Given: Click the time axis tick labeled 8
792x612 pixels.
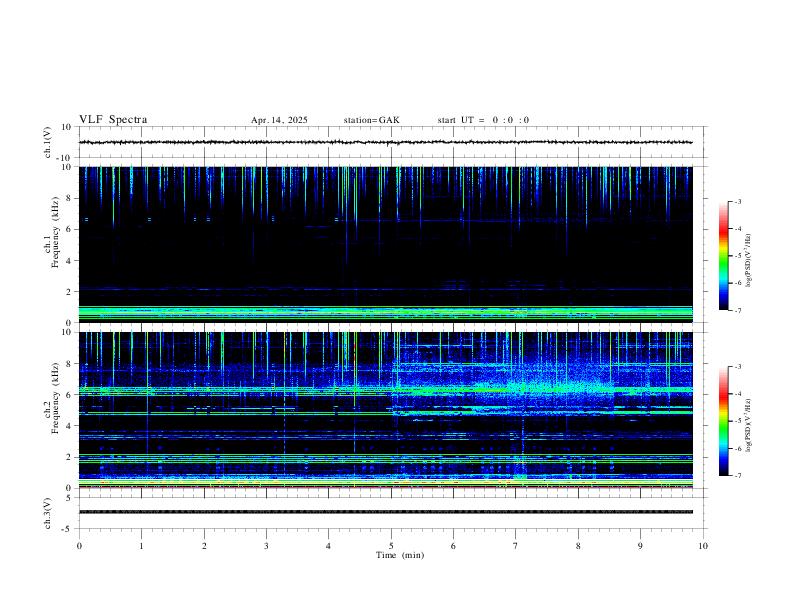Looking at the screenshot, I should (x=578, y=546).
